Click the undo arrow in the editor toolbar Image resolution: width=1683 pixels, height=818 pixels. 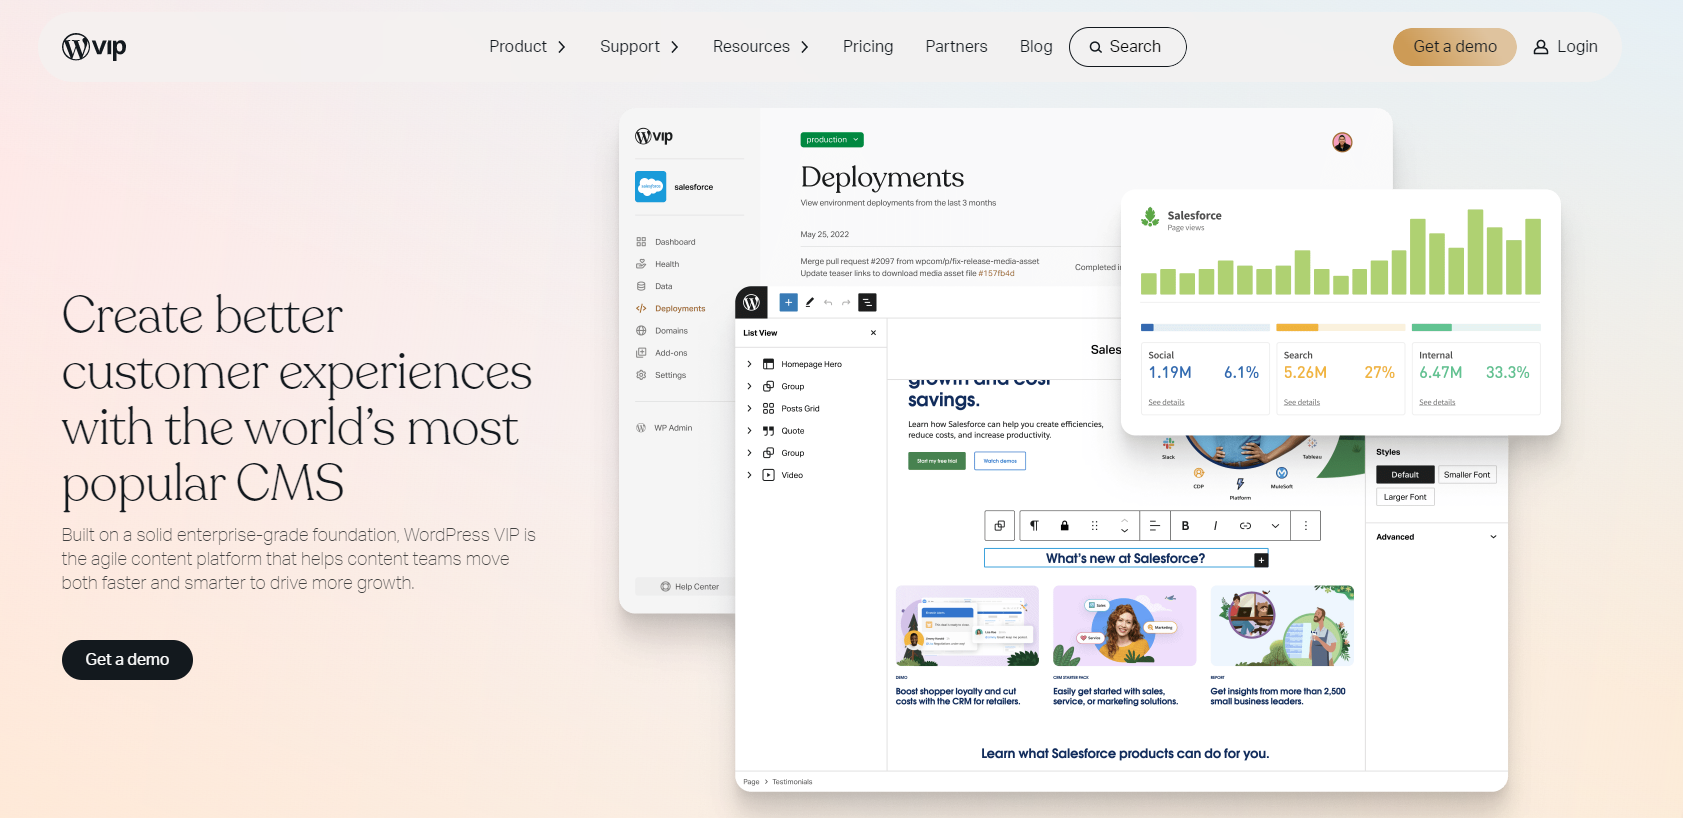(x=828, y=302)
